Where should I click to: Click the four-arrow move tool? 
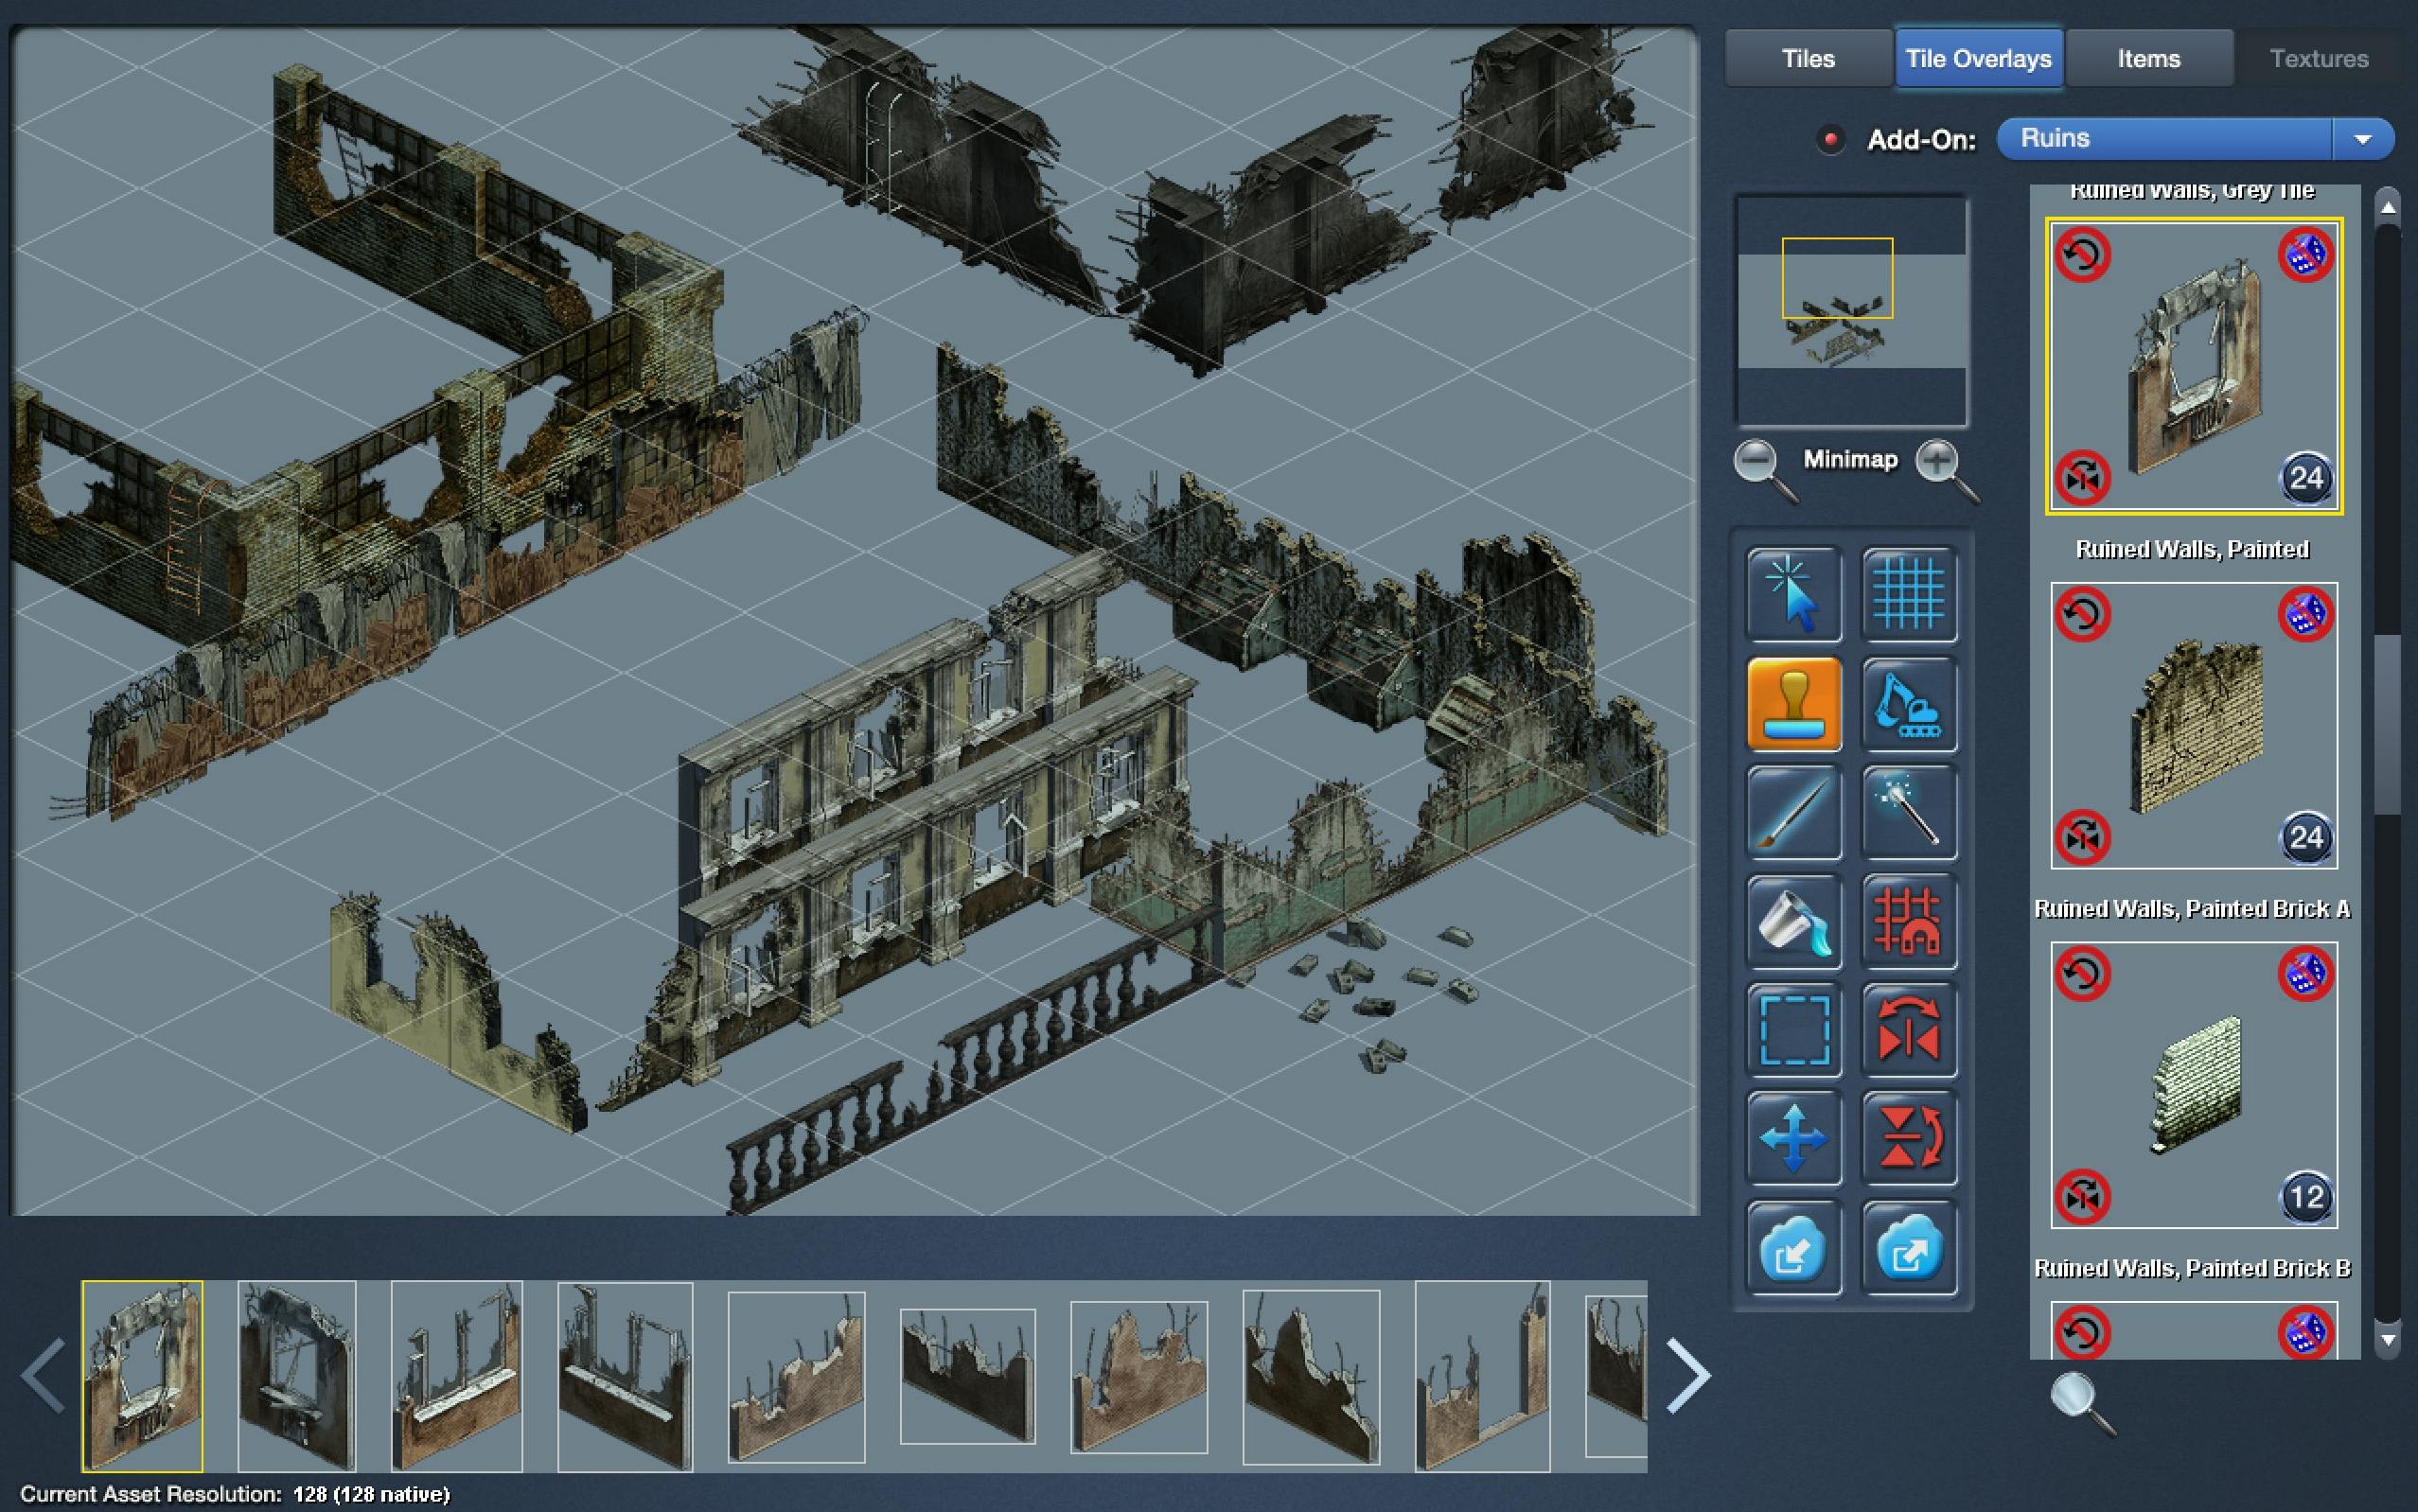point(1793,1138)
